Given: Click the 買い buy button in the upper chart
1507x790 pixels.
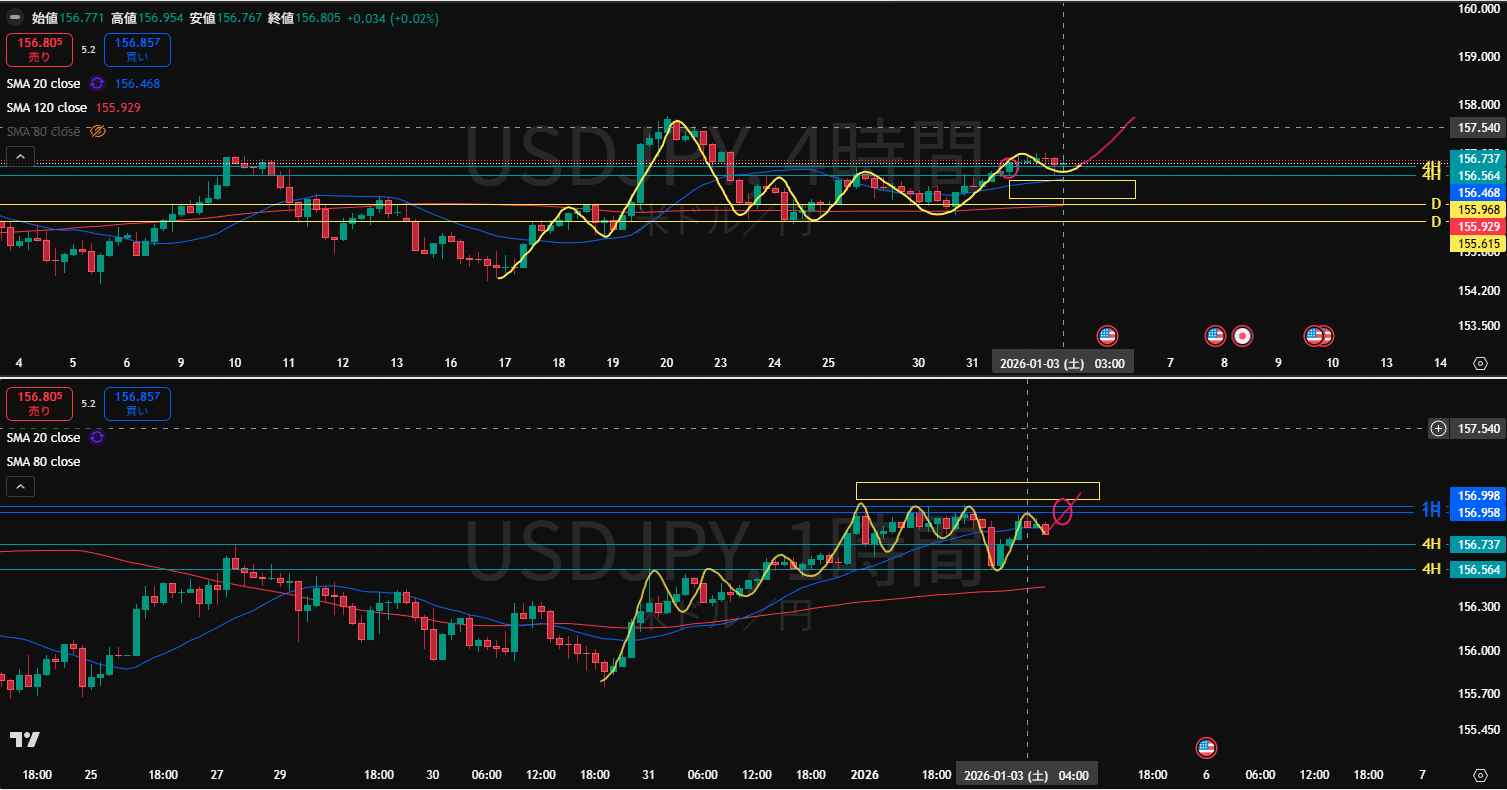Looking at the screenshot, I should tap(136, 49).
